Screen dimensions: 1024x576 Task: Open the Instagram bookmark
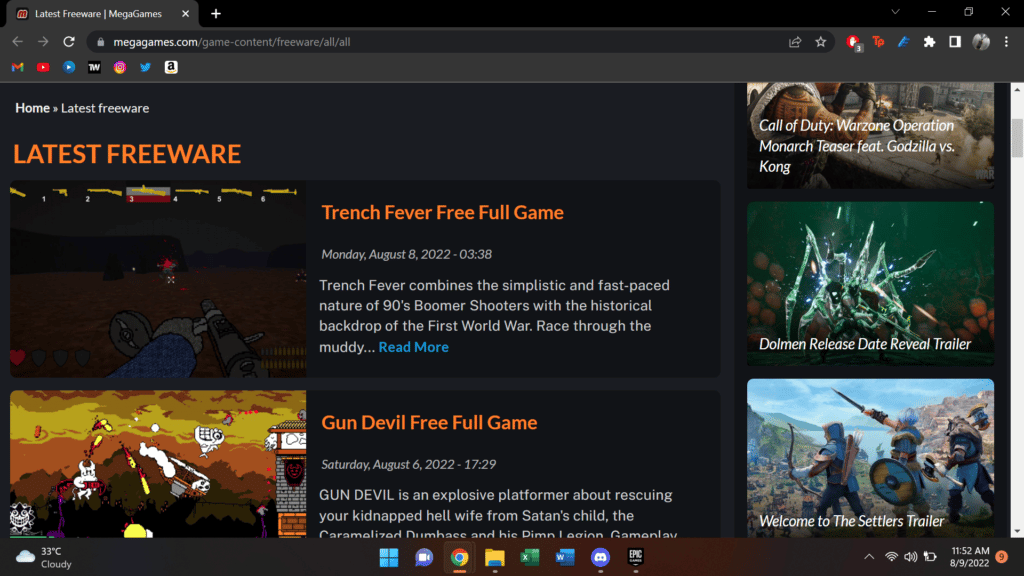120,67
